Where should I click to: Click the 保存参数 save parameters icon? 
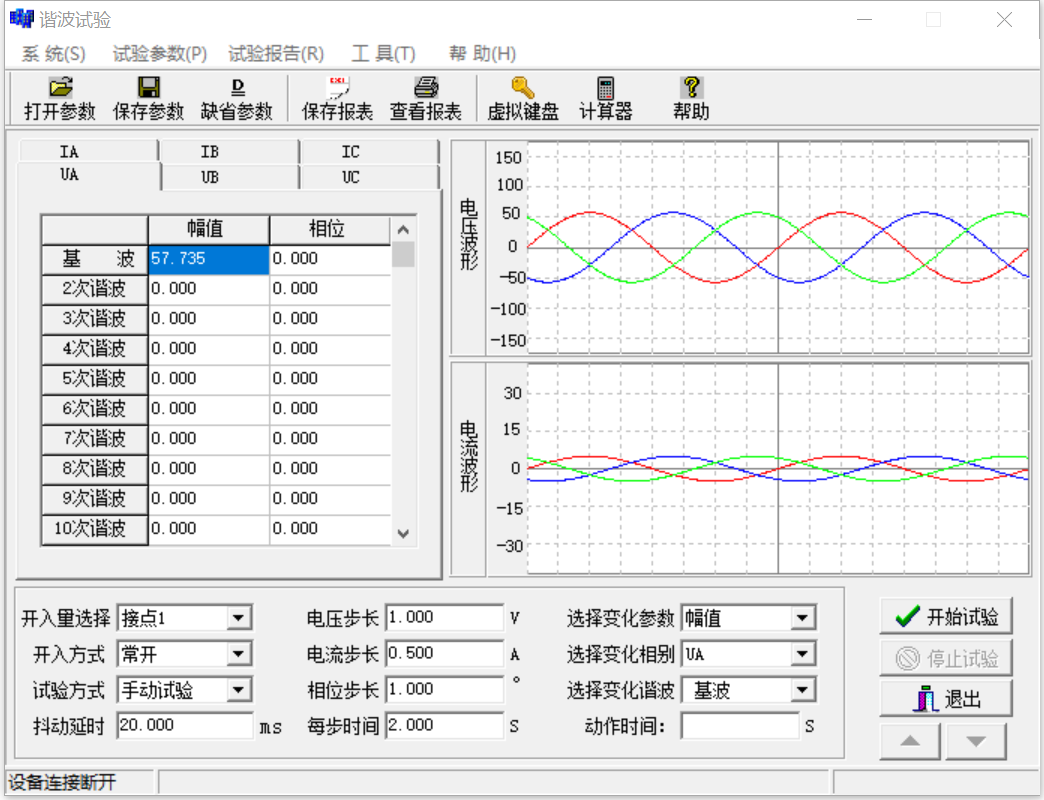pos(148,98)
